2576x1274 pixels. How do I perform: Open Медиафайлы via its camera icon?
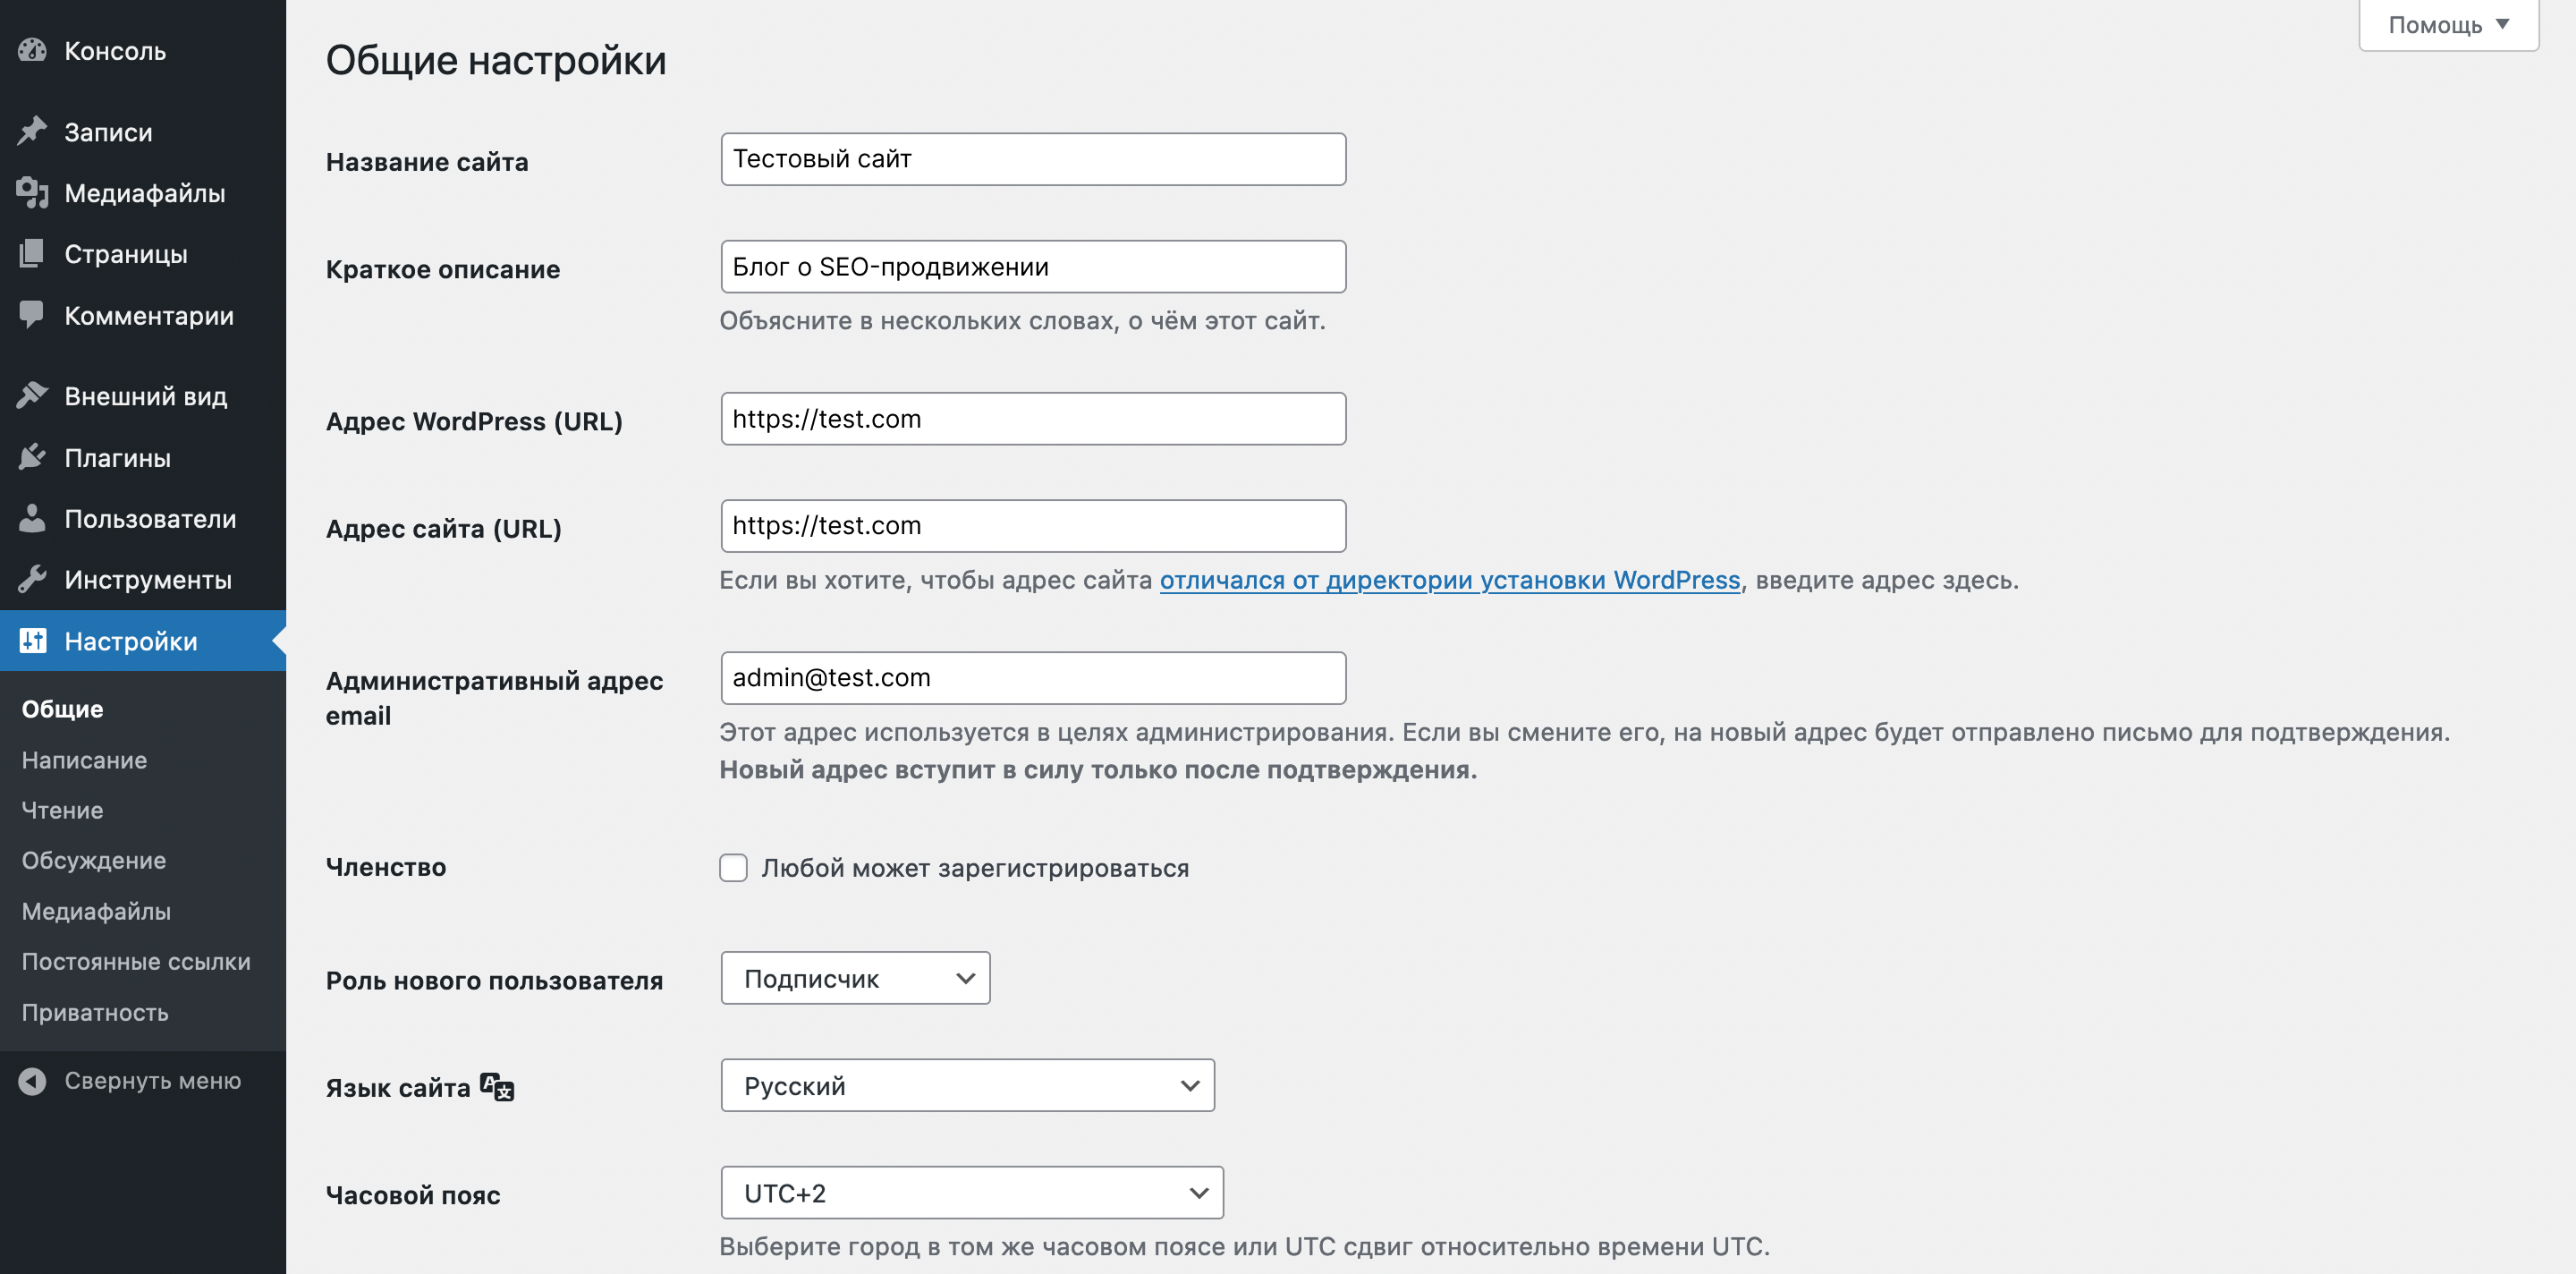pos(33,193)
